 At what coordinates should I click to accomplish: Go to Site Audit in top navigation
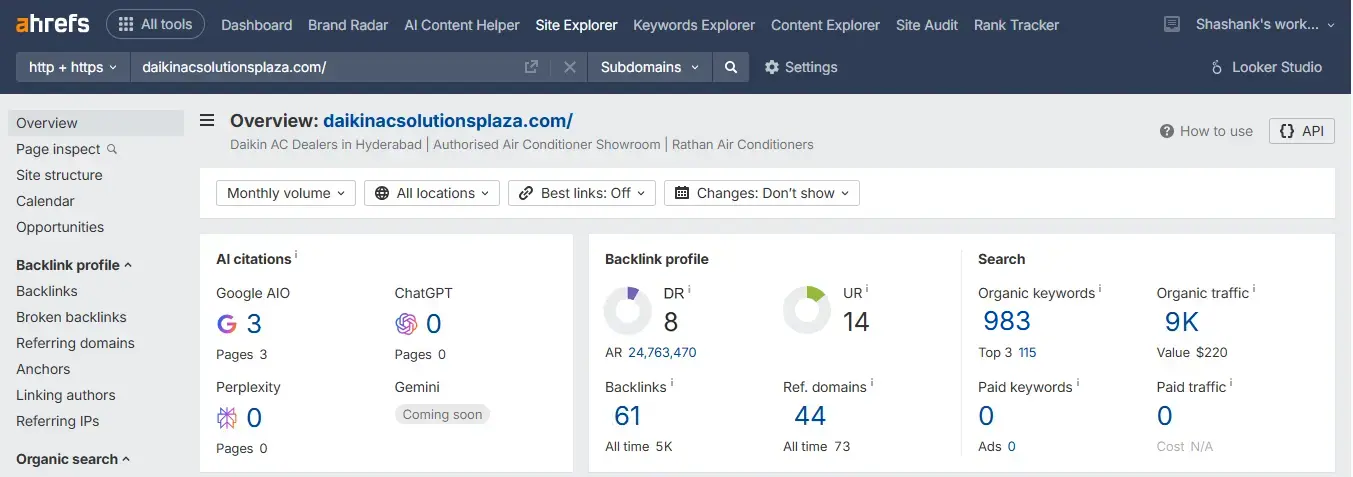pyautogui.click(x=926, y=25)
